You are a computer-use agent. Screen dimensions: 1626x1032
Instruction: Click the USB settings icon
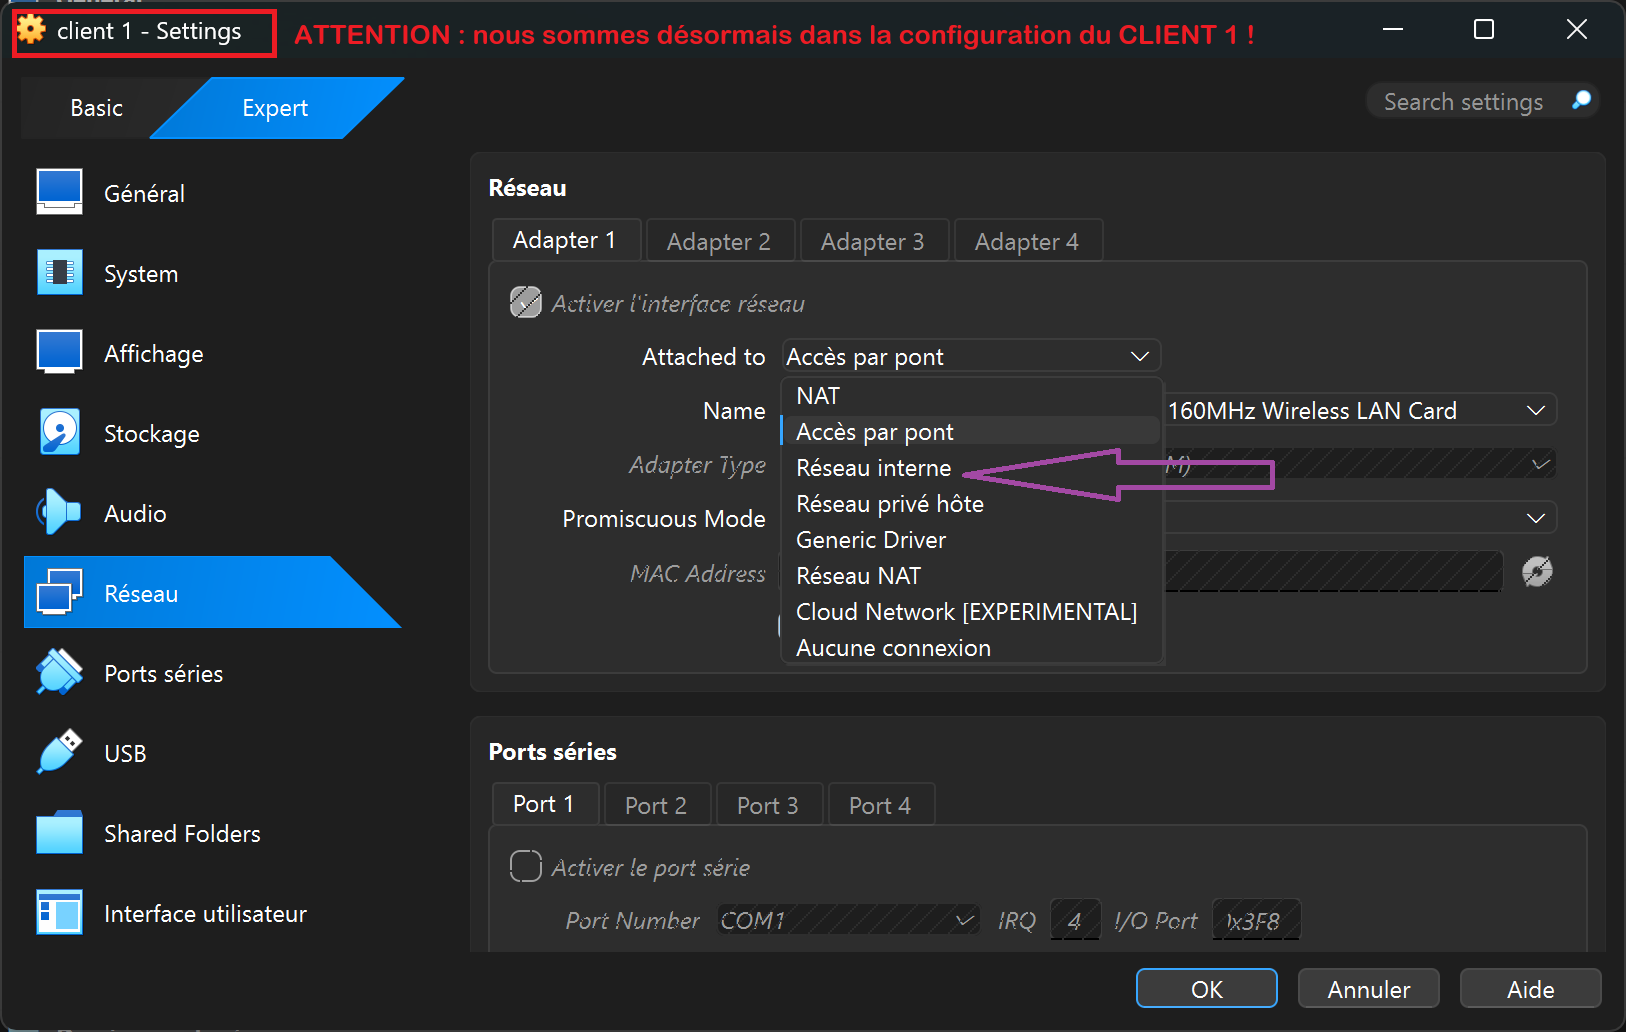60,752
